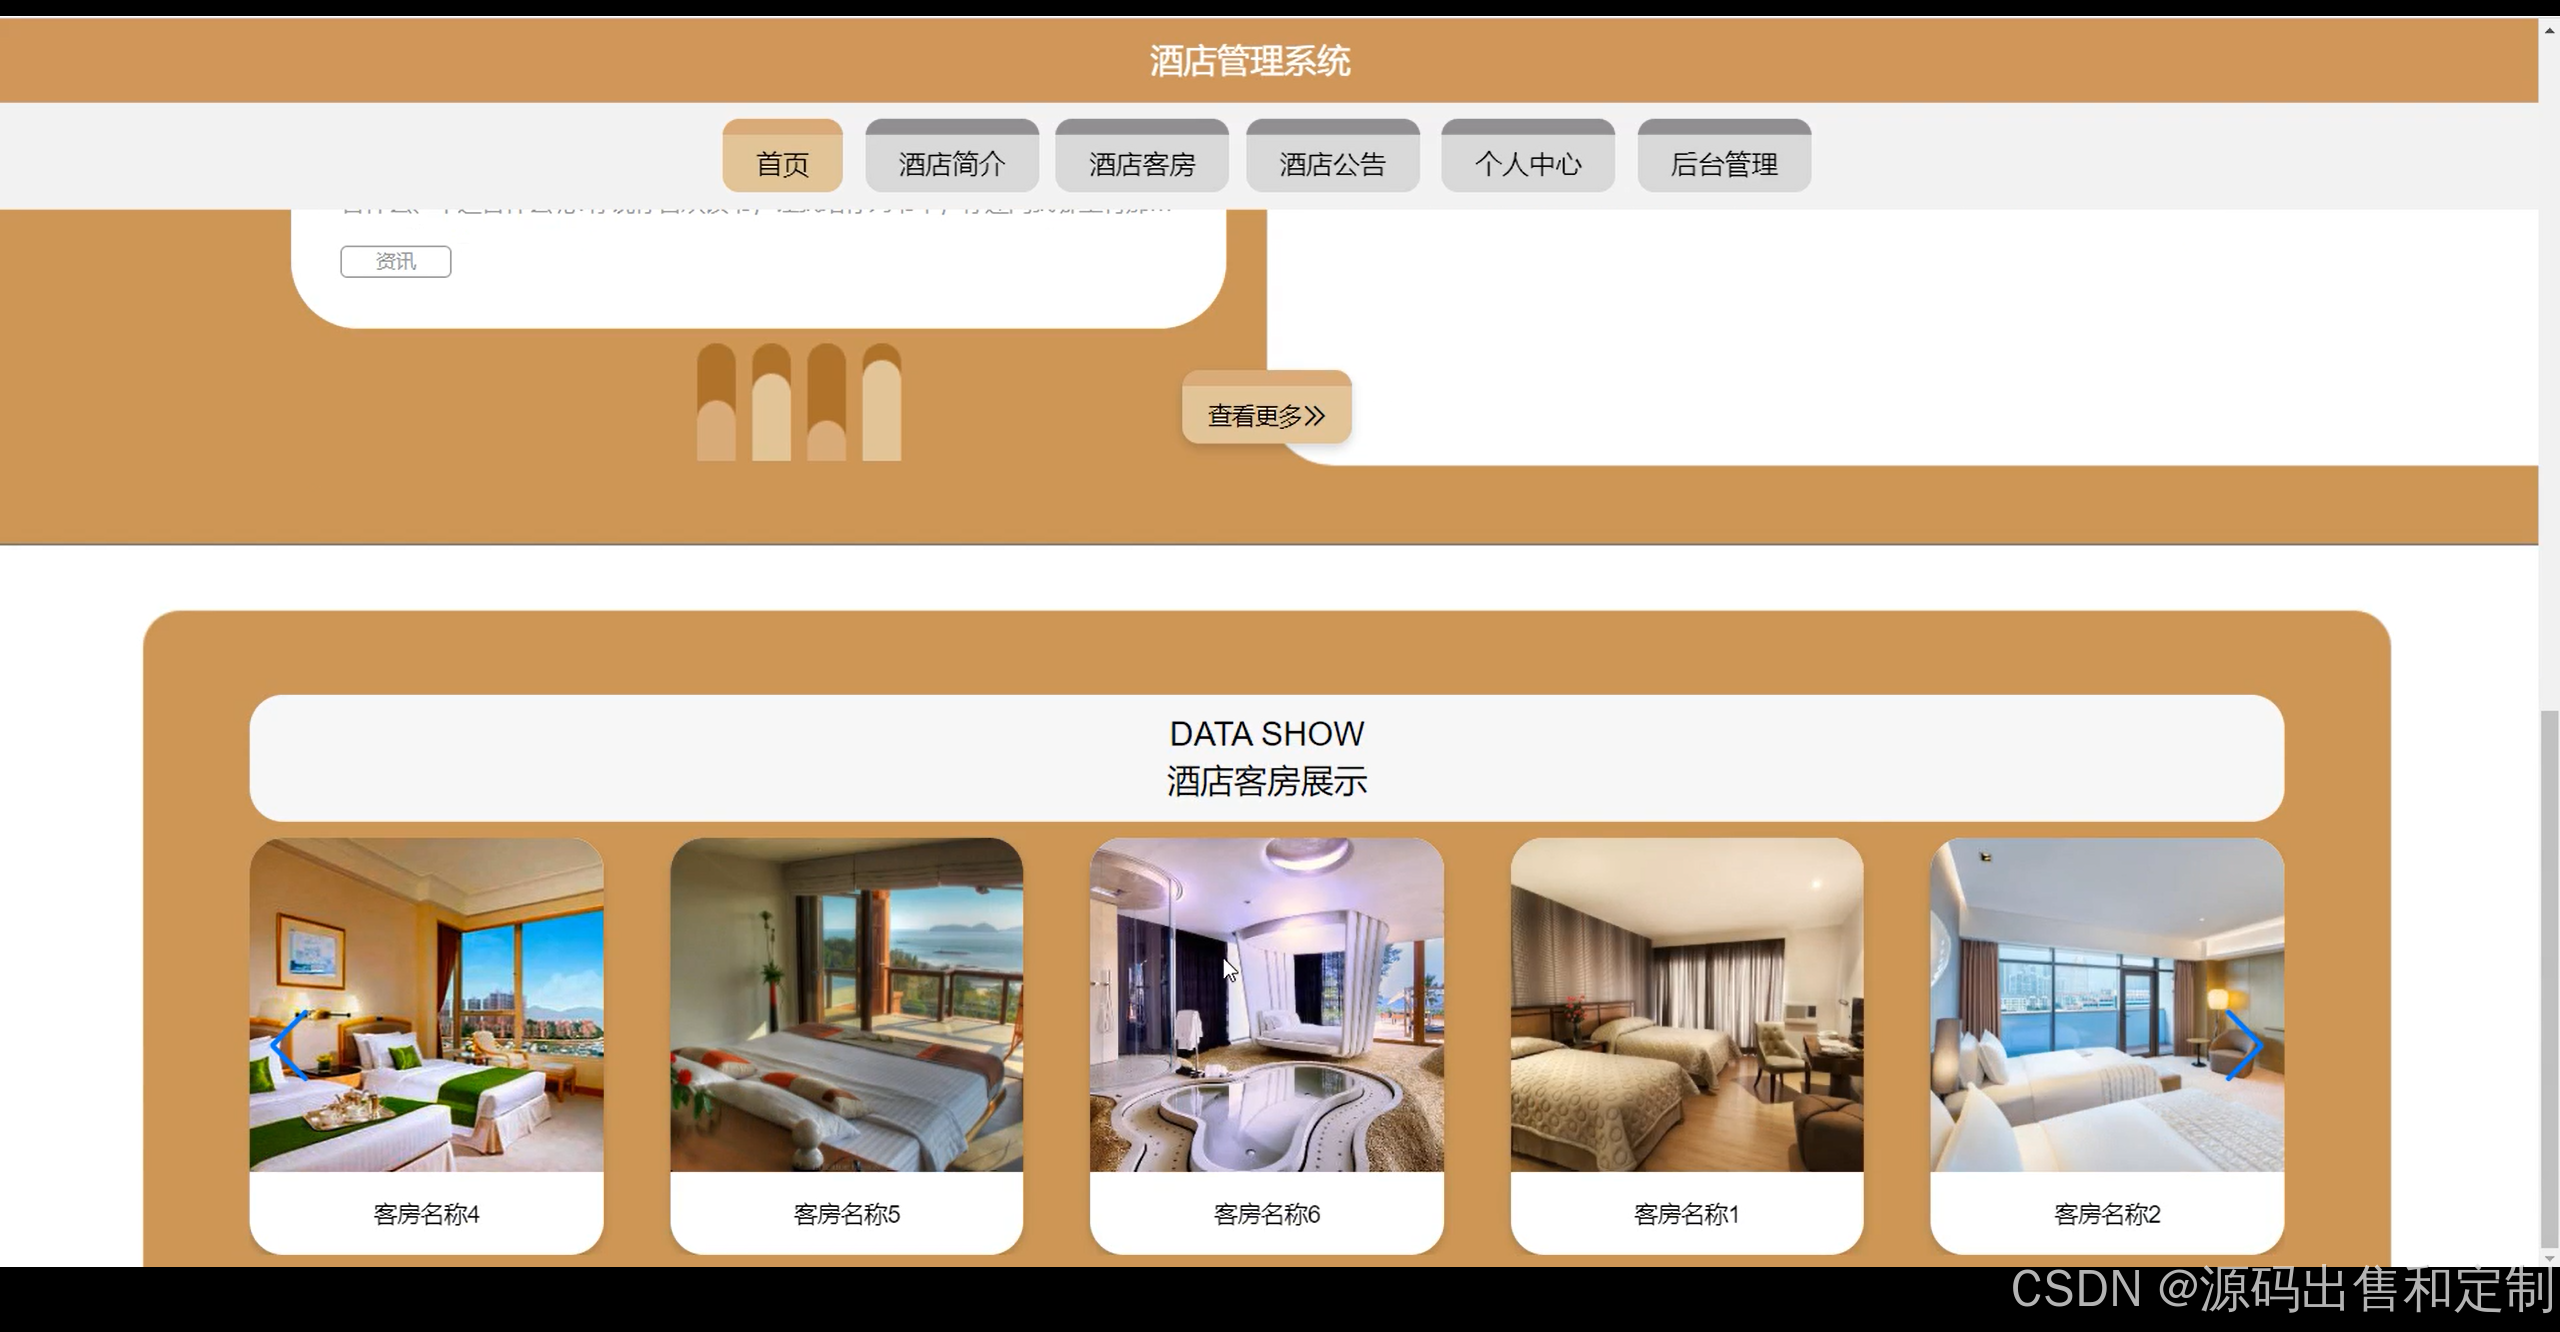Image resolution: width=2560 pixels, height=1332 pixels.
Task: Click 资讯 button
Action: [x=394, y=259]
